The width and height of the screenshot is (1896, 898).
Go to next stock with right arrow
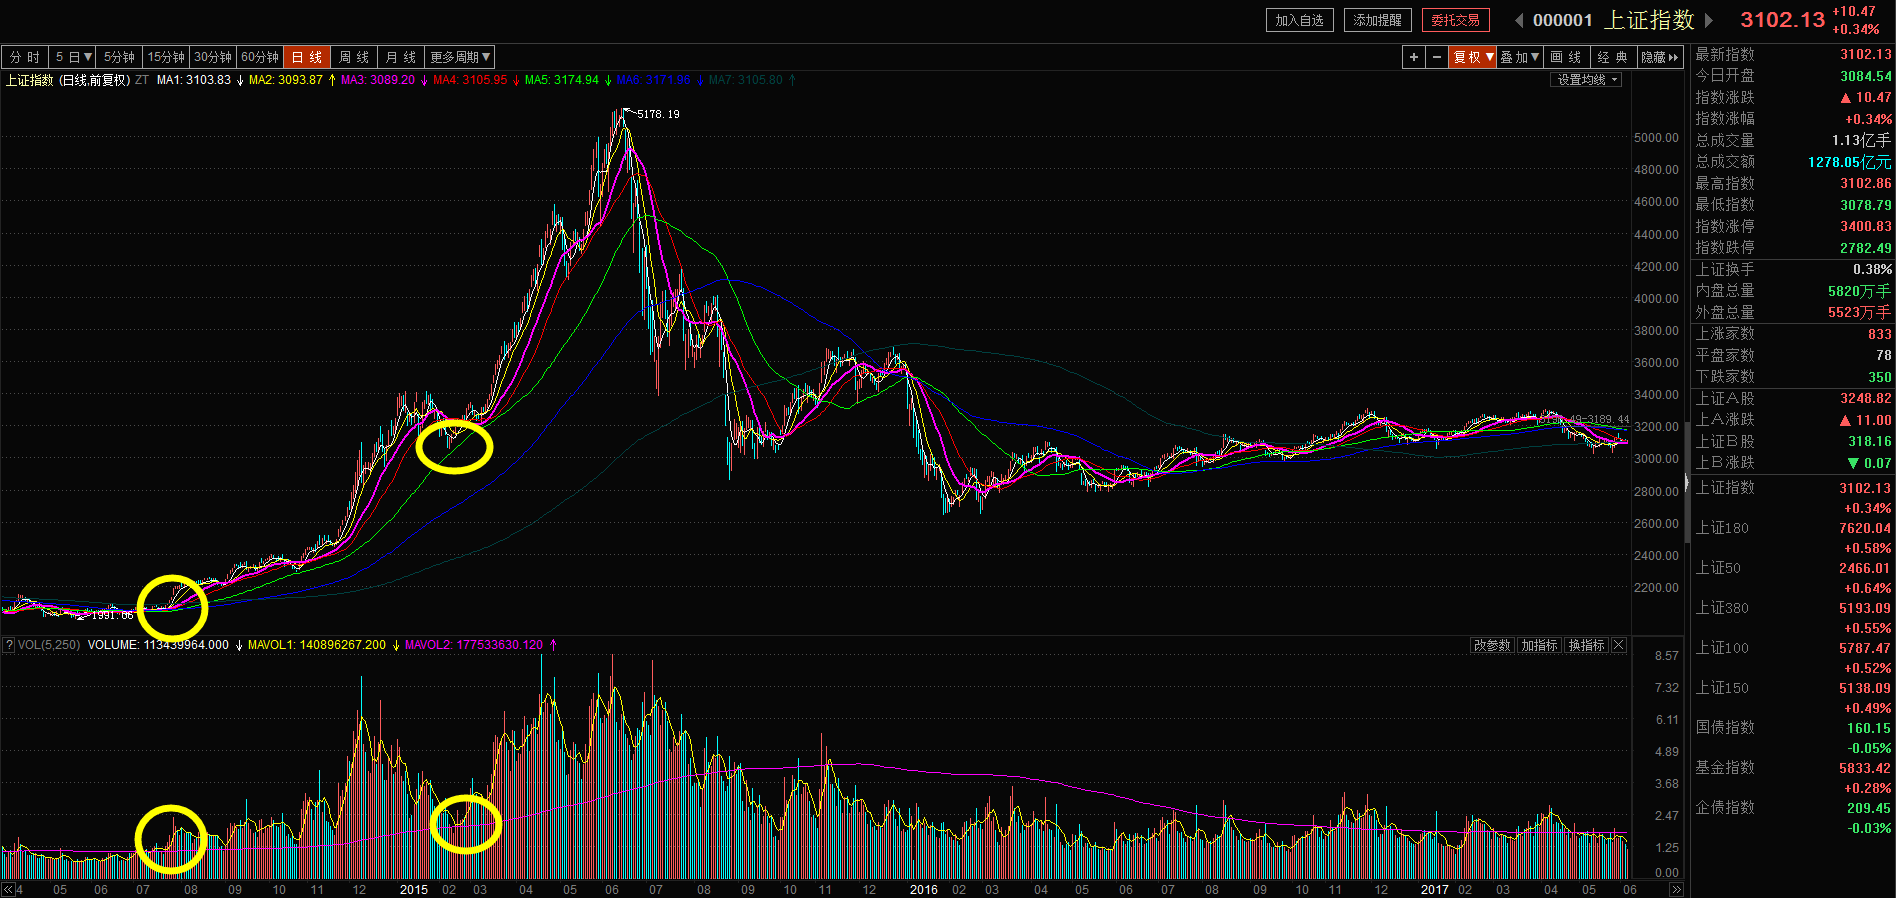pos(1709,20)
